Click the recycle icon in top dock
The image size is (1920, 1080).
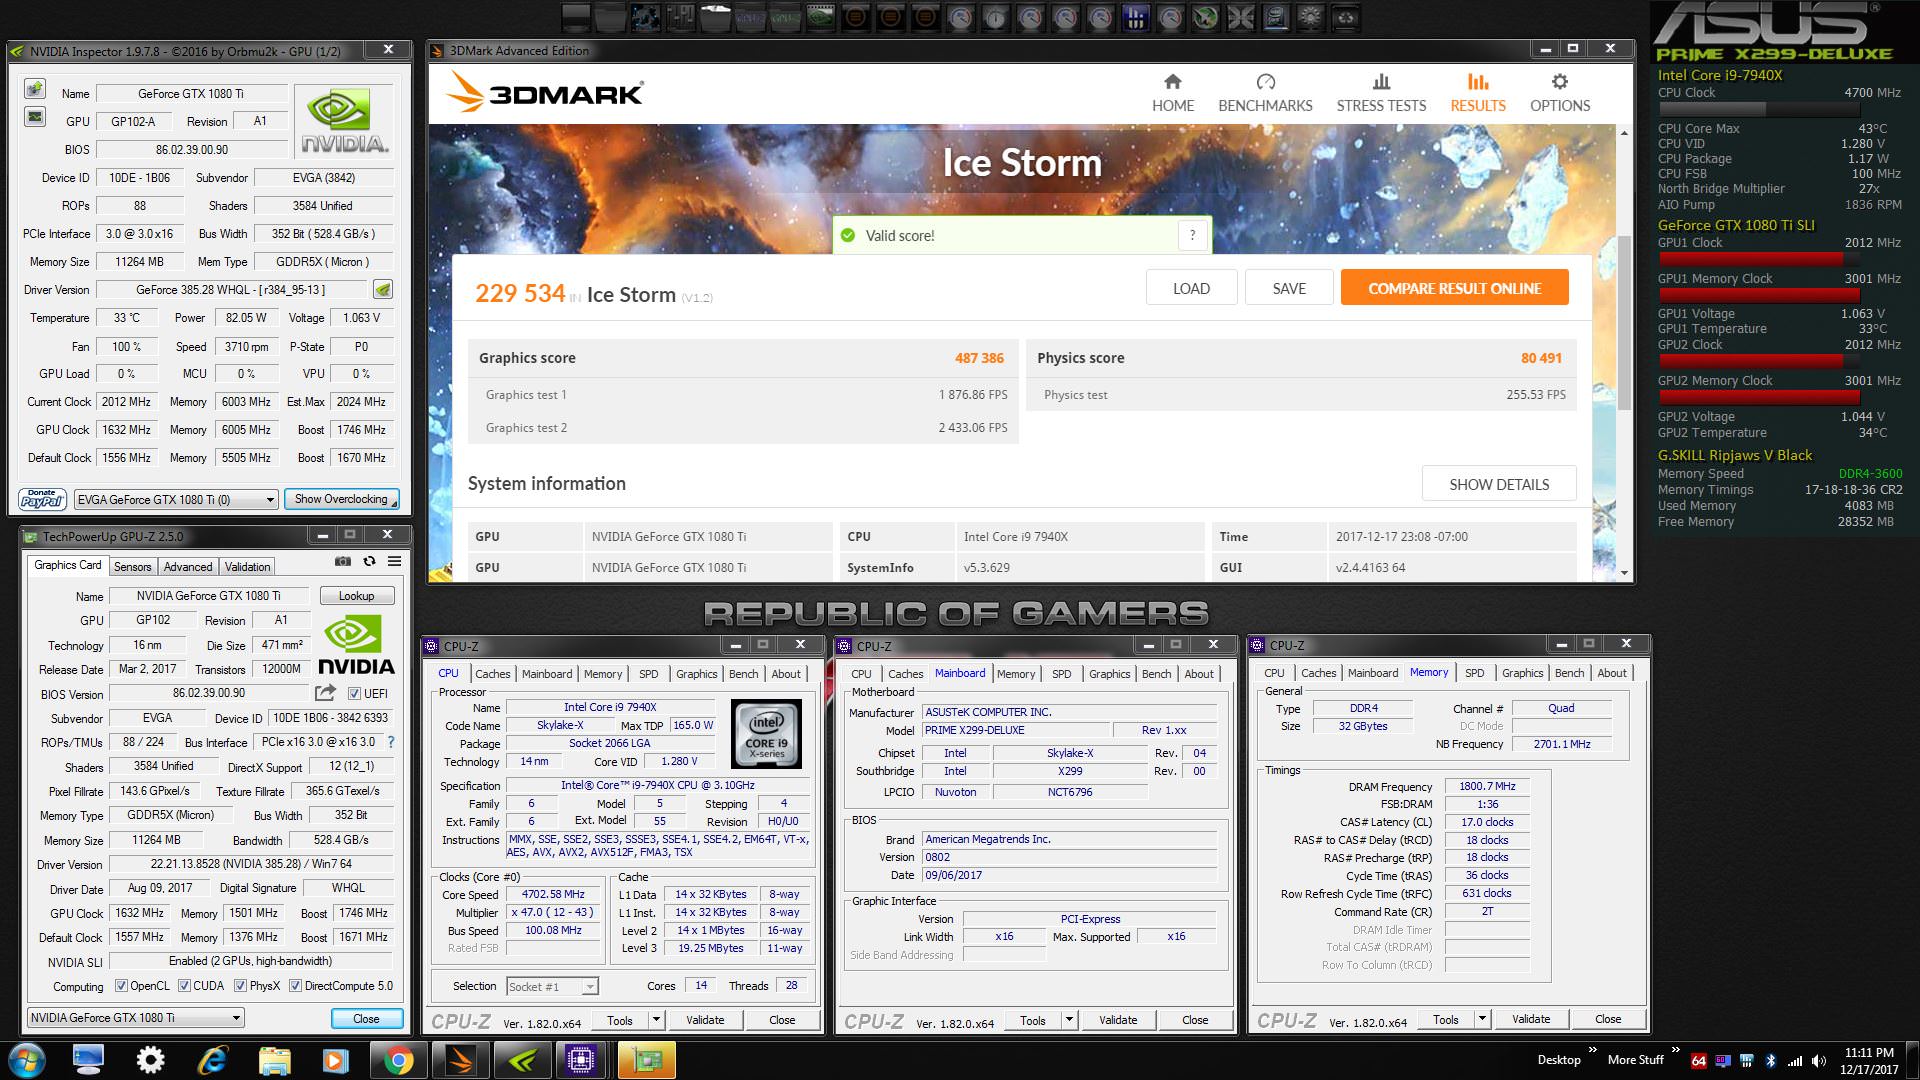point(1347,16)
